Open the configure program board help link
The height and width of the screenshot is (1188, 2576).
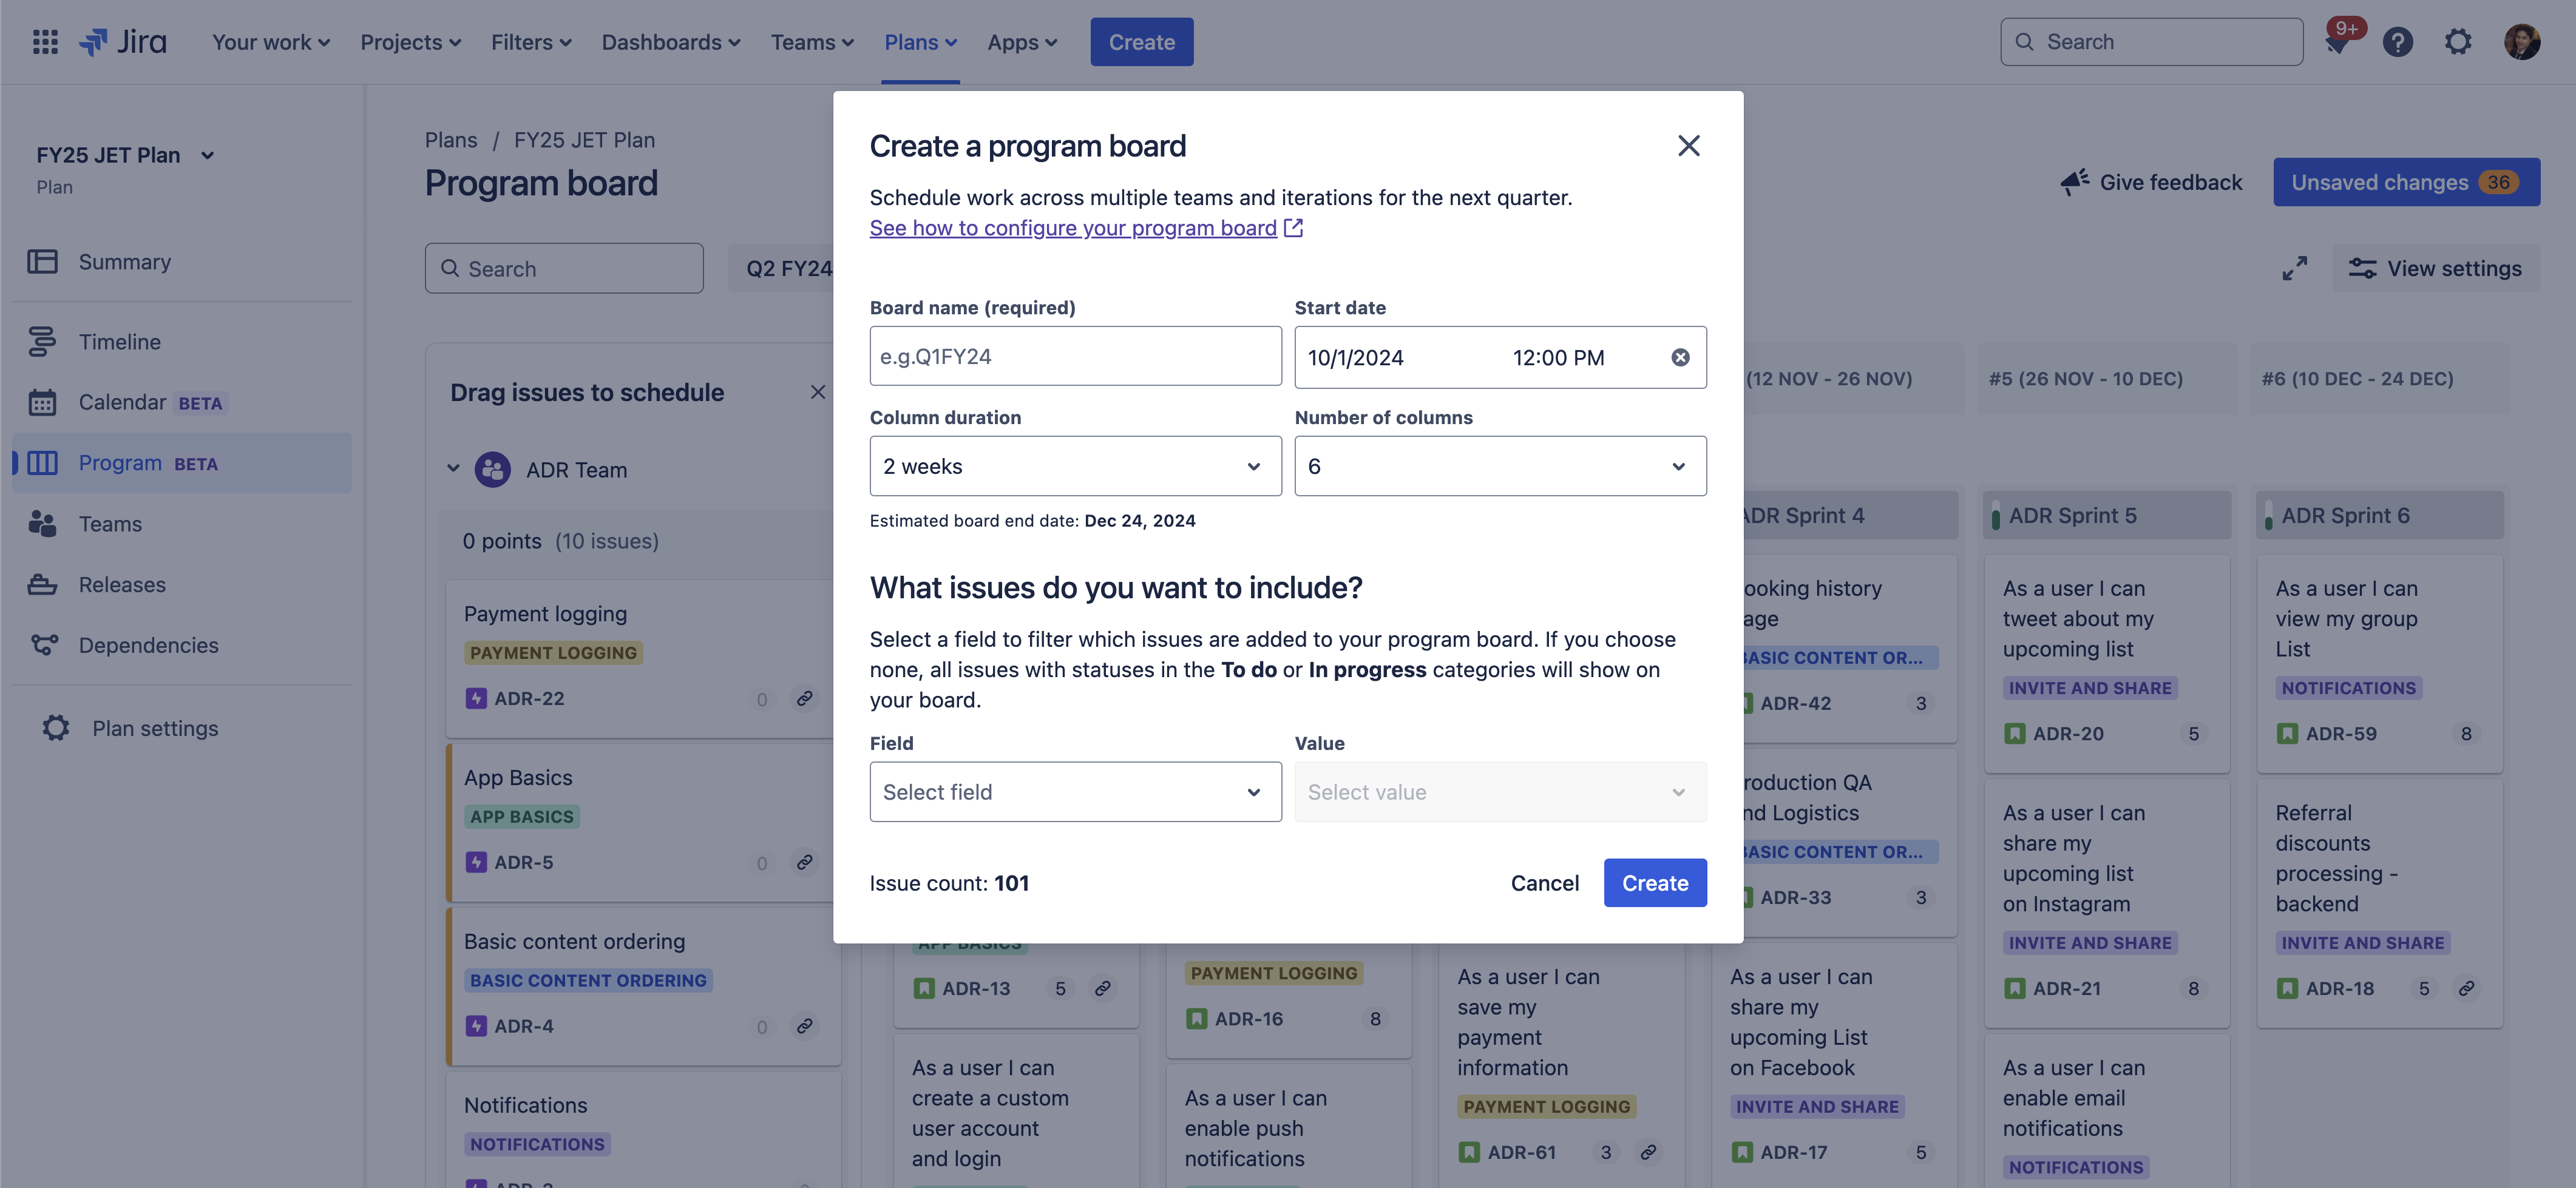tap(1086, 228)
